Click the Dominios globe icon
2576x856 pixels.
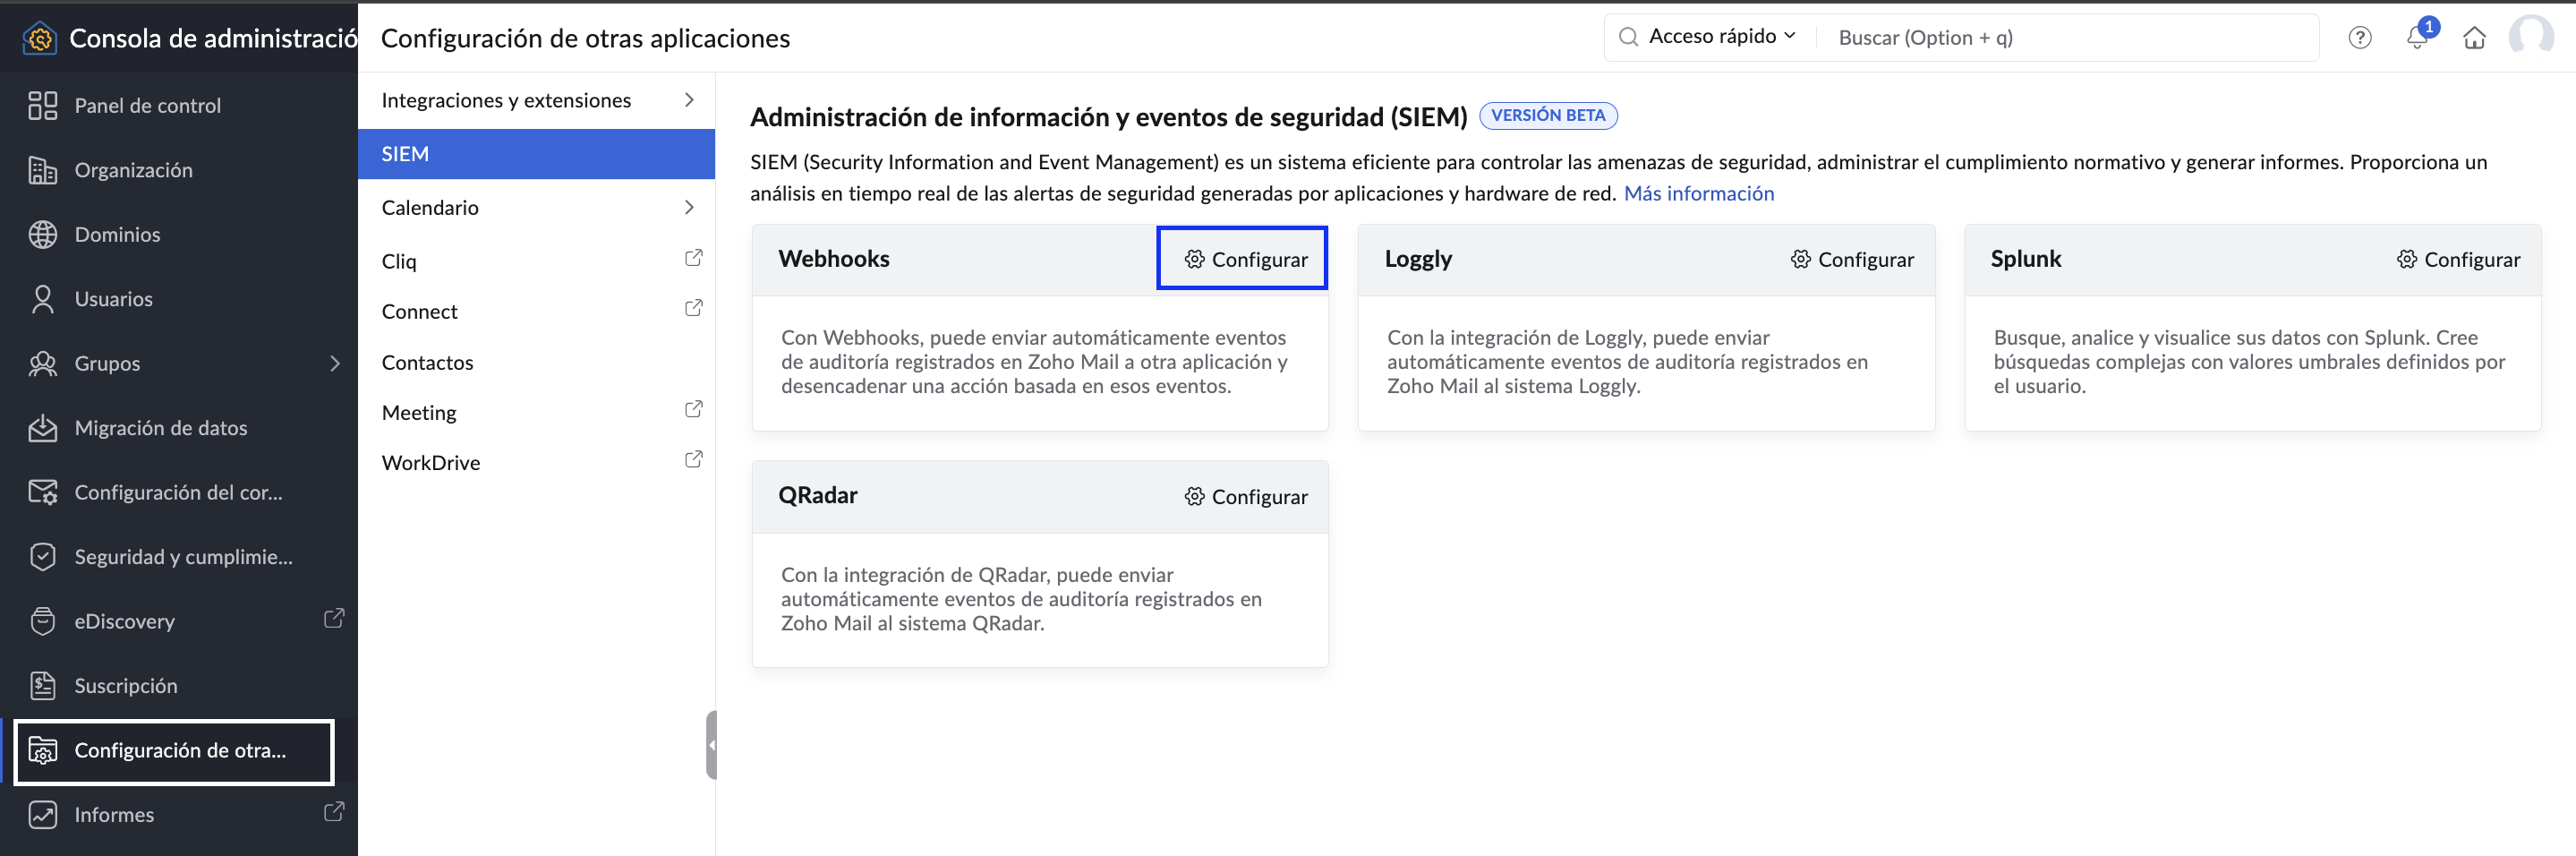tap(43, 234)
